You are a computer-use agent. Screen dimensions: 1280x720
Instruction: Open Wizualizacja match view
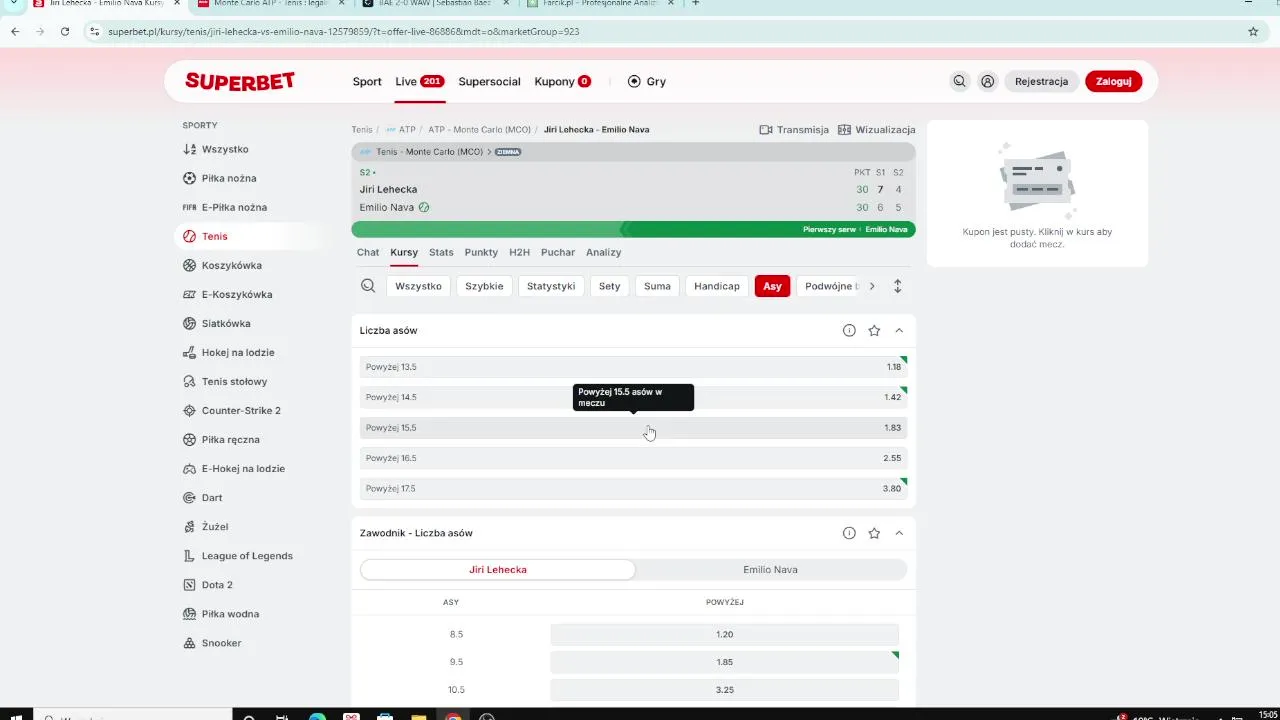(x=877, y=130)
